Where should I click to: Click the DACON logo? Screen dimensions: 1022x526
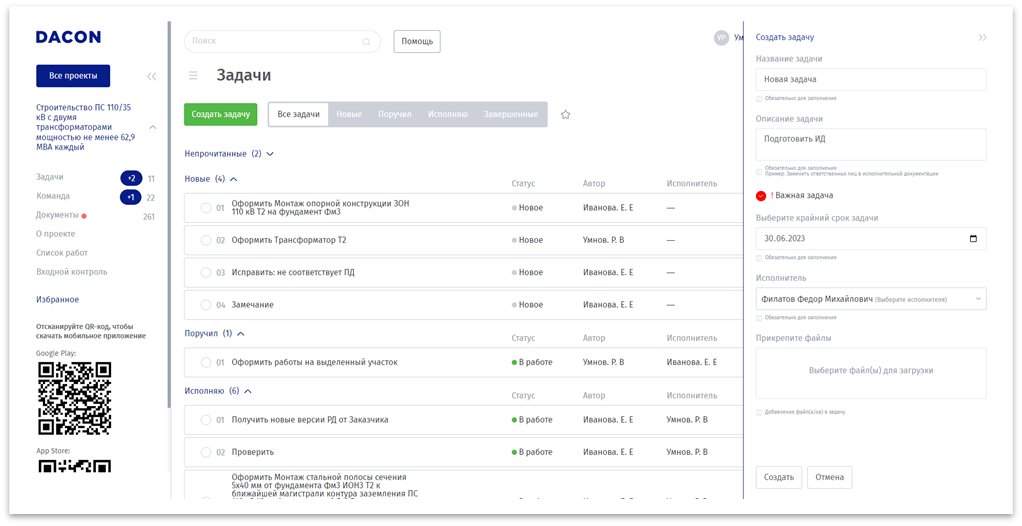point(68,37)
